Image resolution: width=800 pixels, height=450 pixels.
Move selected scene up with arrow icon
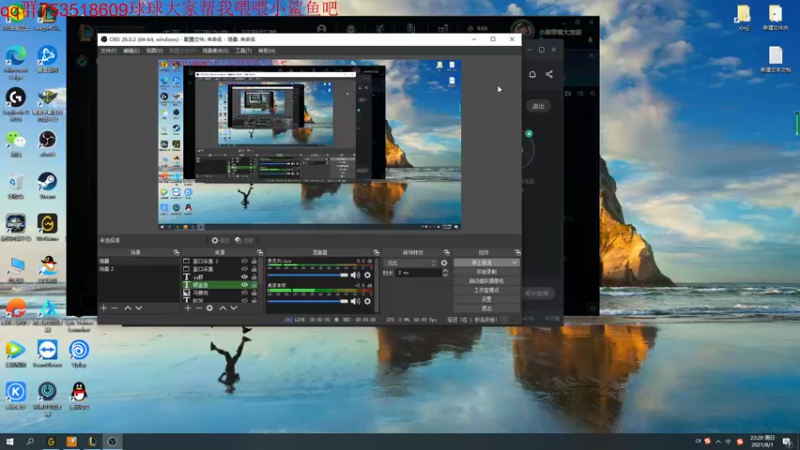click(x=127, y=308)
